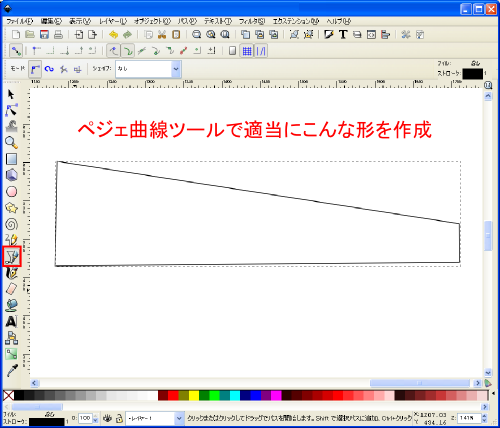Open the File menu

point(20,21)
